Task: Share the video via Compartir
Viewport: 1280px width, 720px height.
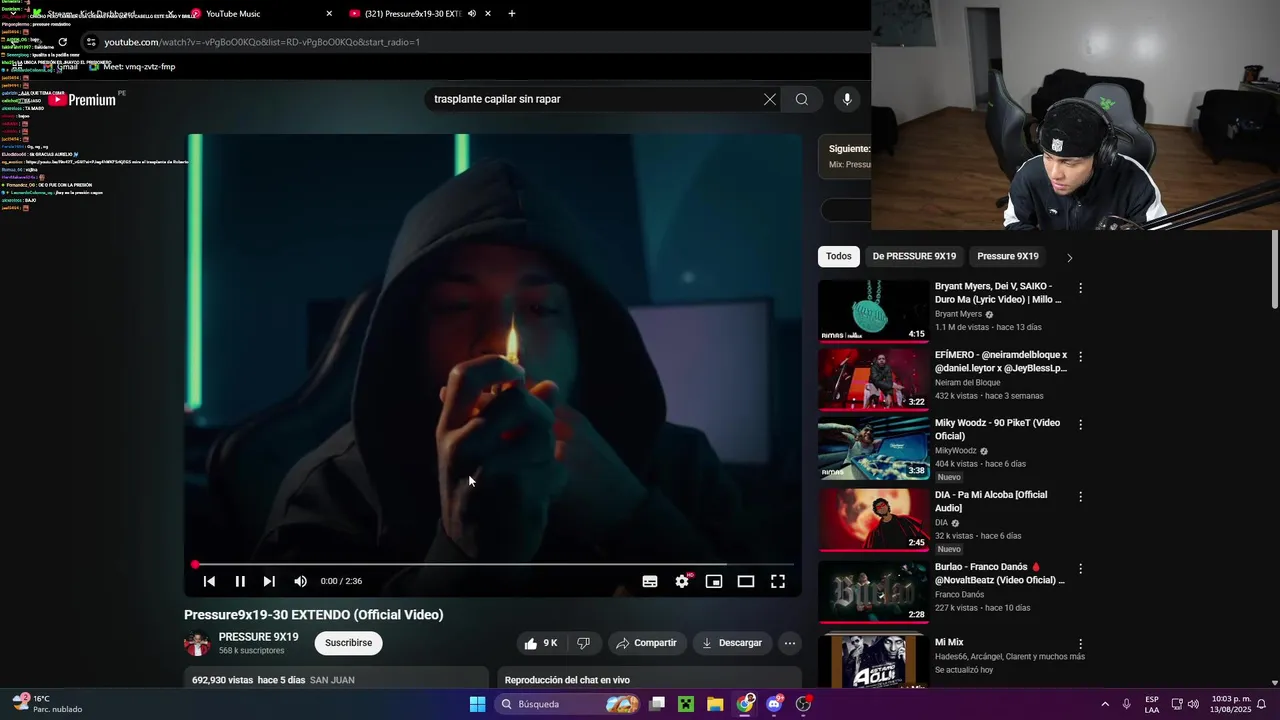Action: point(646,643)
